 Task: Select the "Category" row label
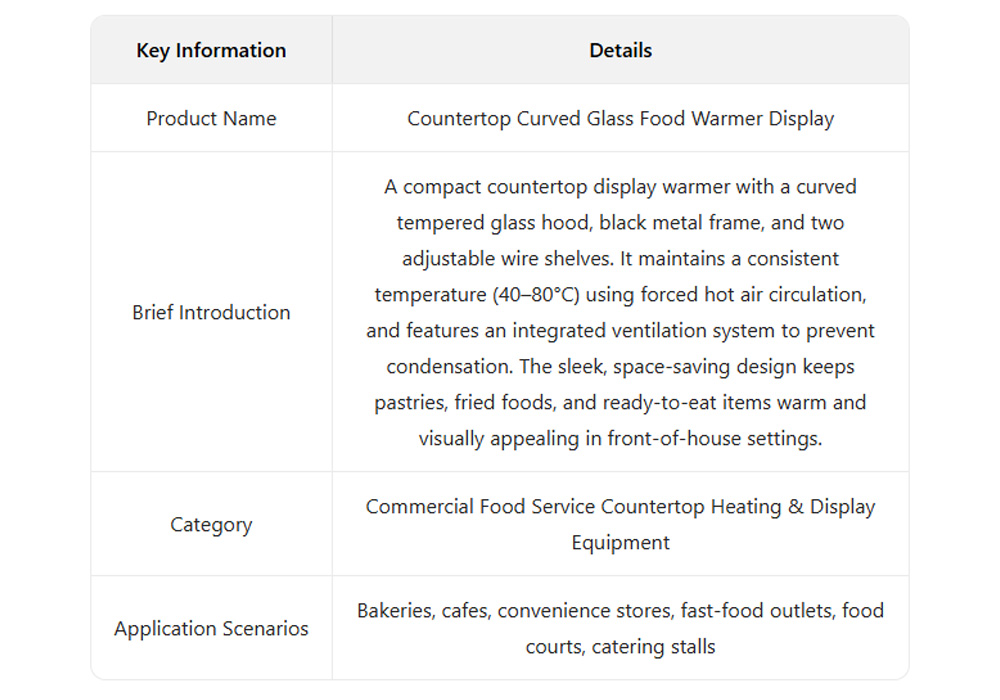211,524
